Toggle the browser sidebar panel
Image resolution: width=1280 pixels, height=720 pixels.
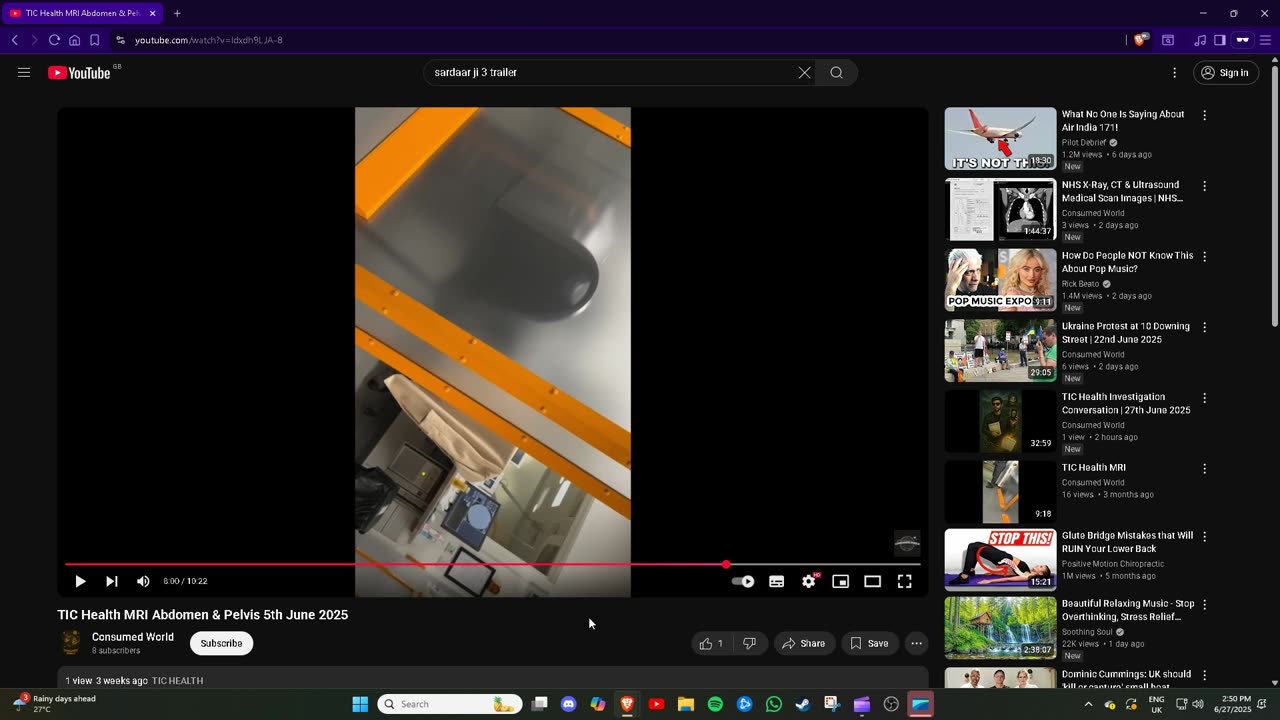[x=1220, y=40]
